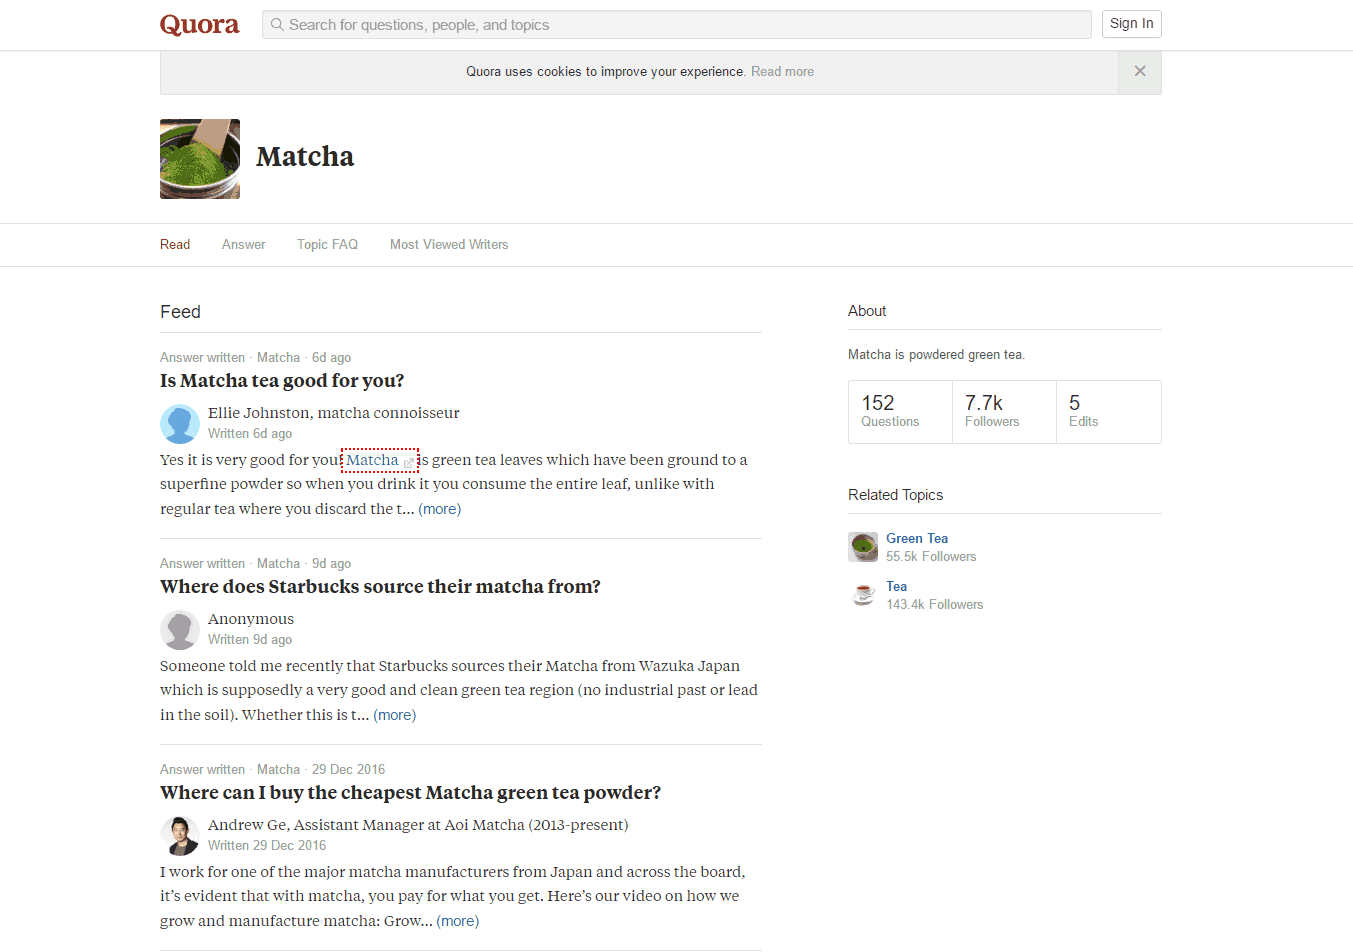This screenshot has height=952, width=1353.
Task: Click 'Matcha is powdered green tea.' description
Action: (x=936, y=355)
